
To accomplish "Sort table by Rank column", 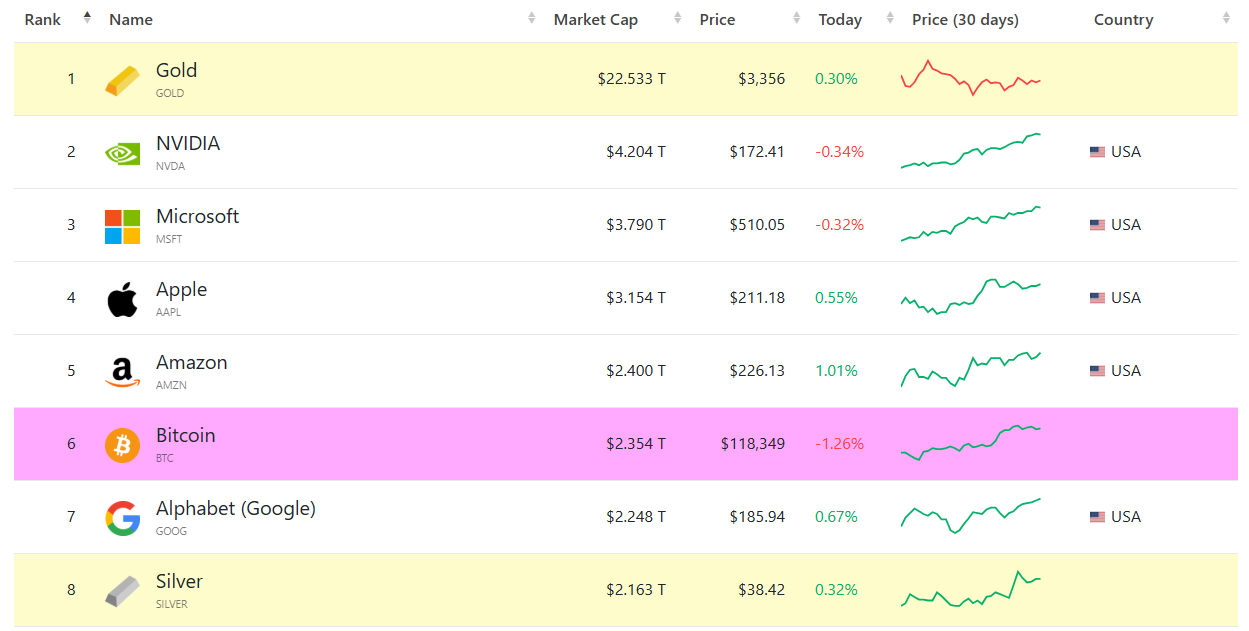I will 43,20.
